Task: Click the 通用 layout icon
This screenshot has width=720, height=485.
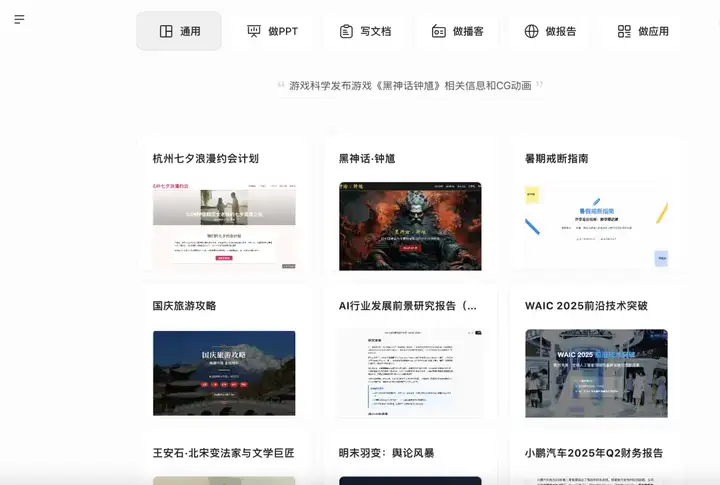Action: tap(166, 31)
